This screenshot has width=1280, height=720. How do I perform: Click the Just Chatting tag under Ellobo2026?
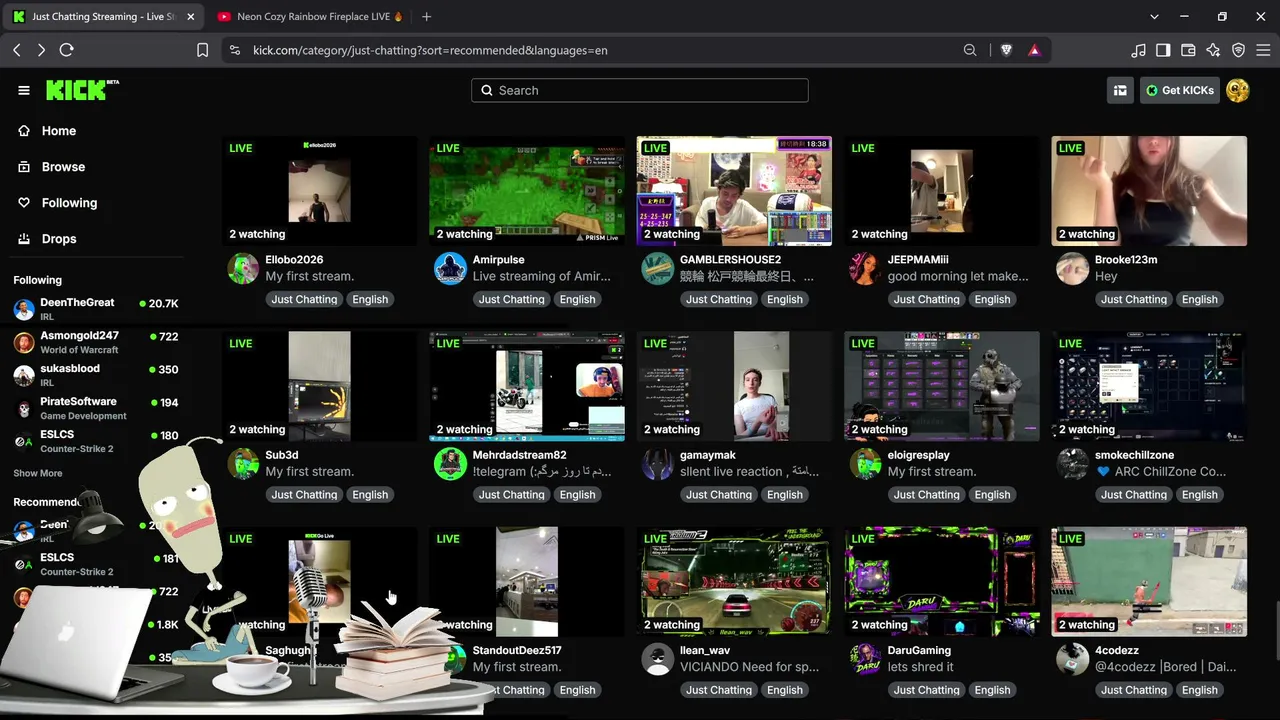[x=304, y=299]
